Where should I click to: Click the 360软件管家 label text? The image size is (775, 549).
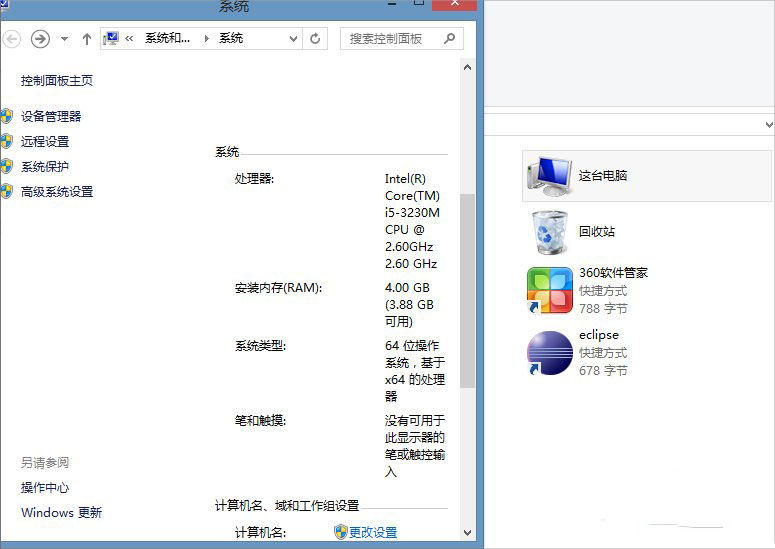pos(613,272)
